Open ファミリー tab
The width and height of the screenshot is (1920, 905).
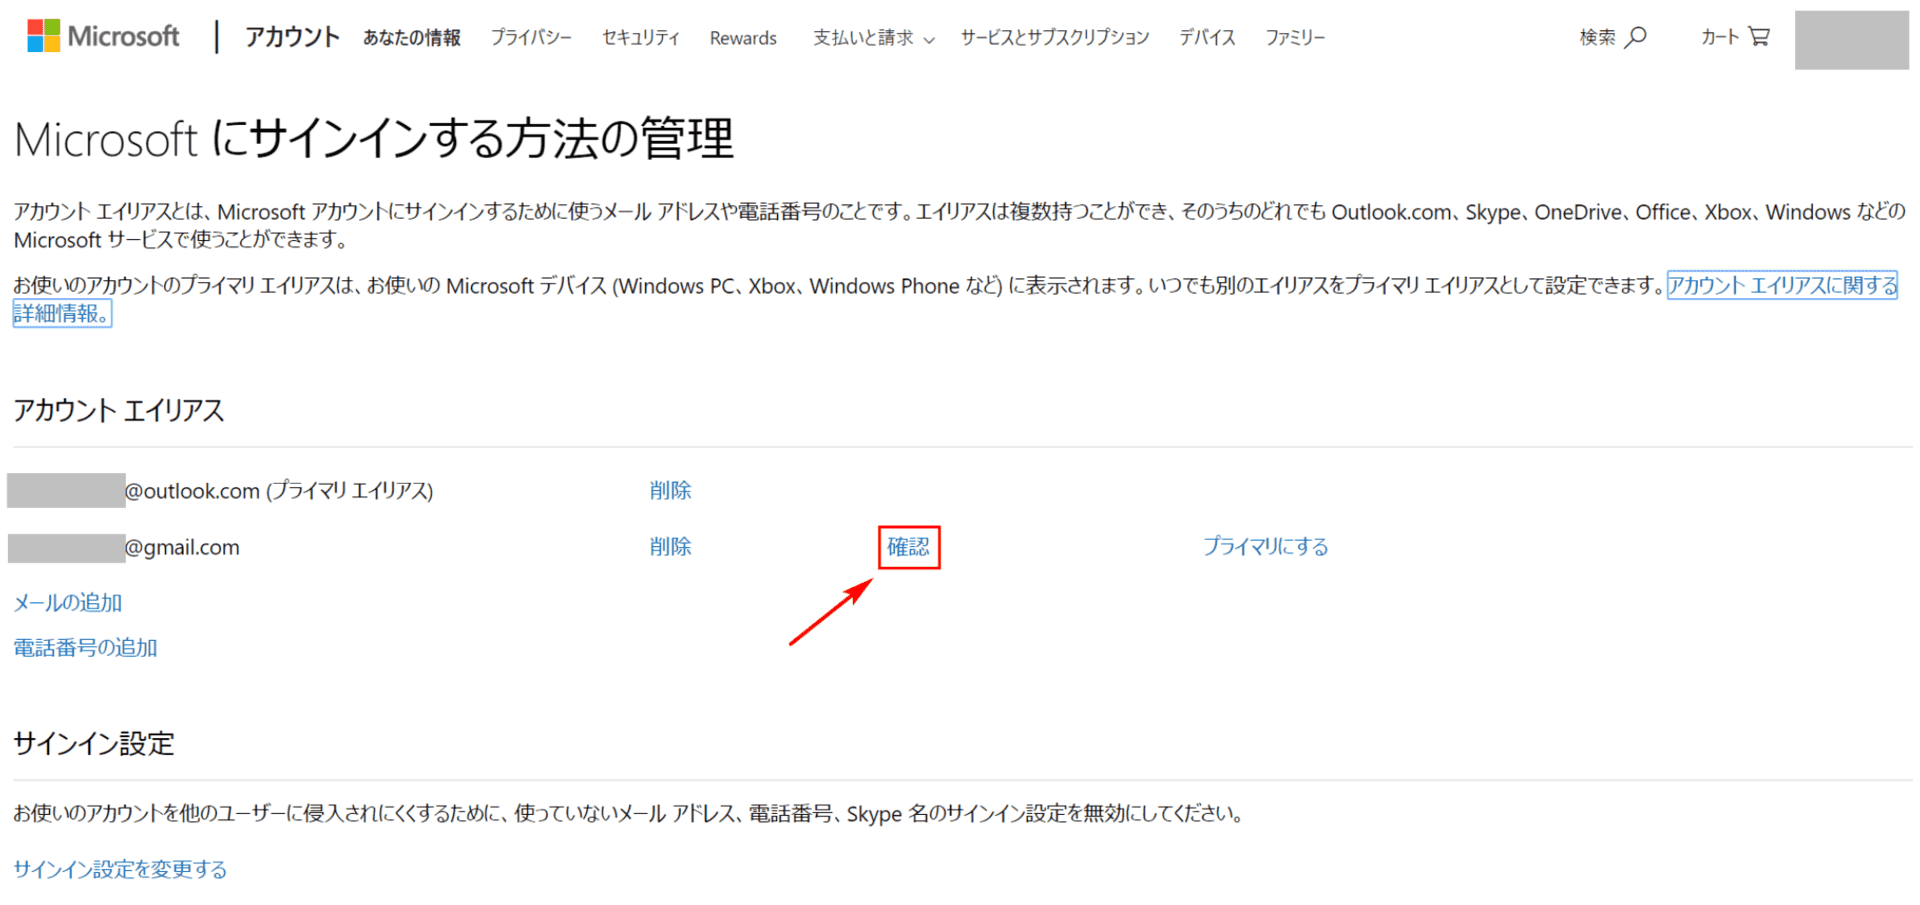click(x=1295, y=38)
